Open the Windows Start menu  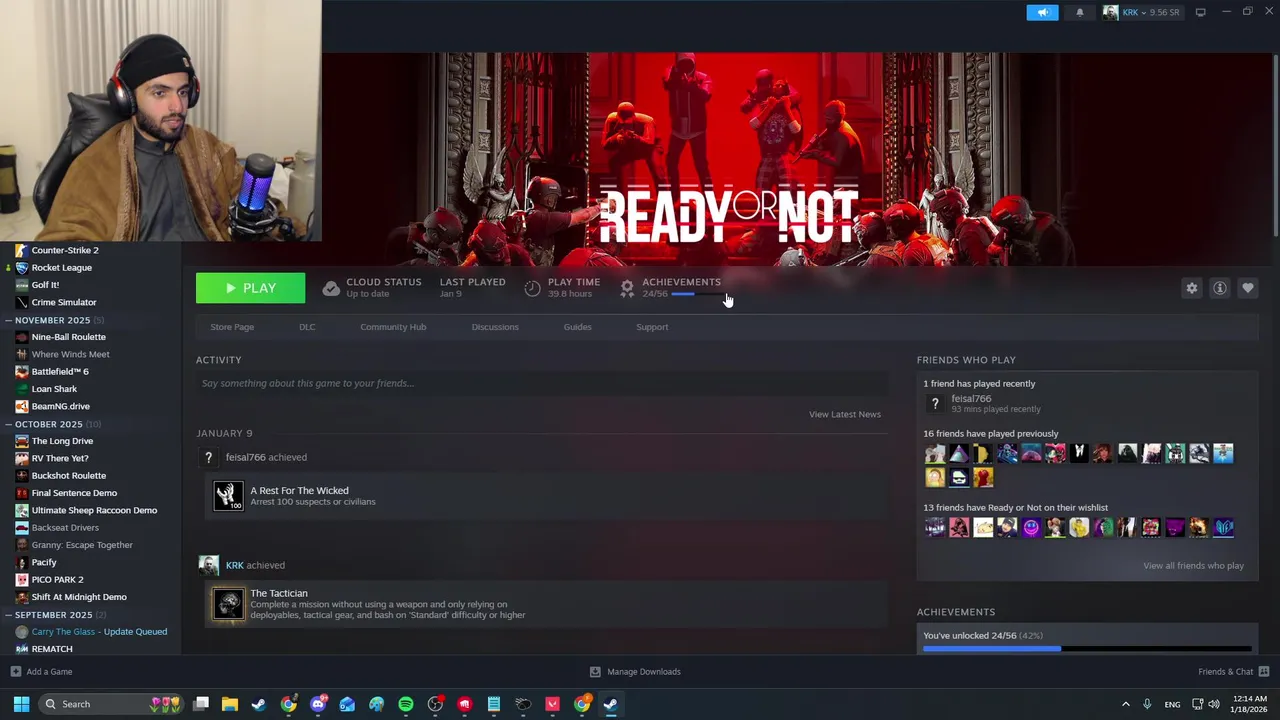(21, 704)
